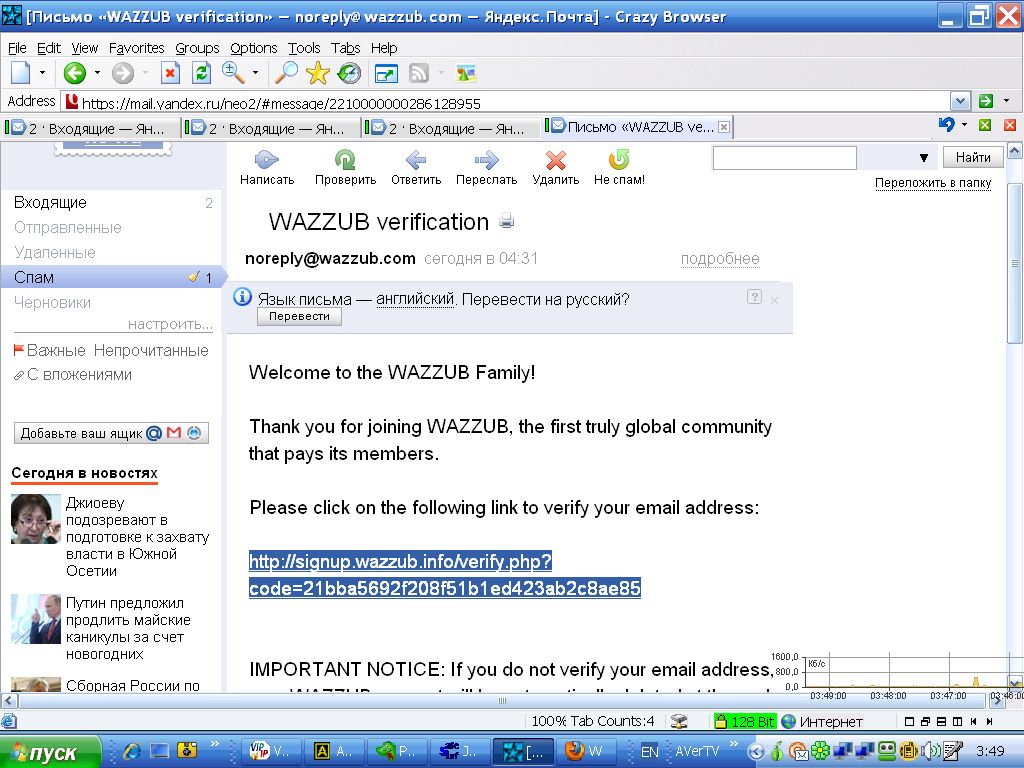Forward message with Переслать icon
This screenshot has width=1024, height=768.
487,167
